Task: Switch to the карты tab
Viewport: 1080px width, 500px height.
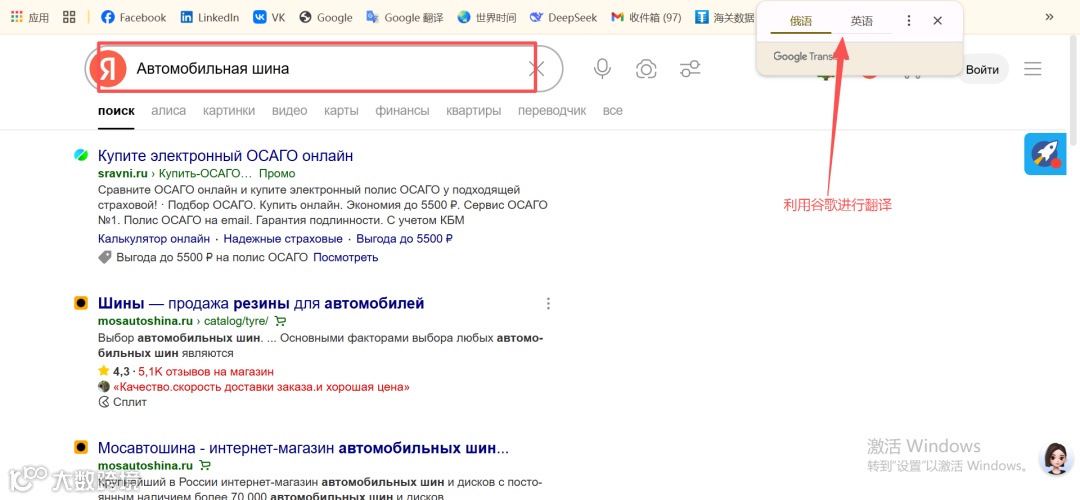Action: 341,111
